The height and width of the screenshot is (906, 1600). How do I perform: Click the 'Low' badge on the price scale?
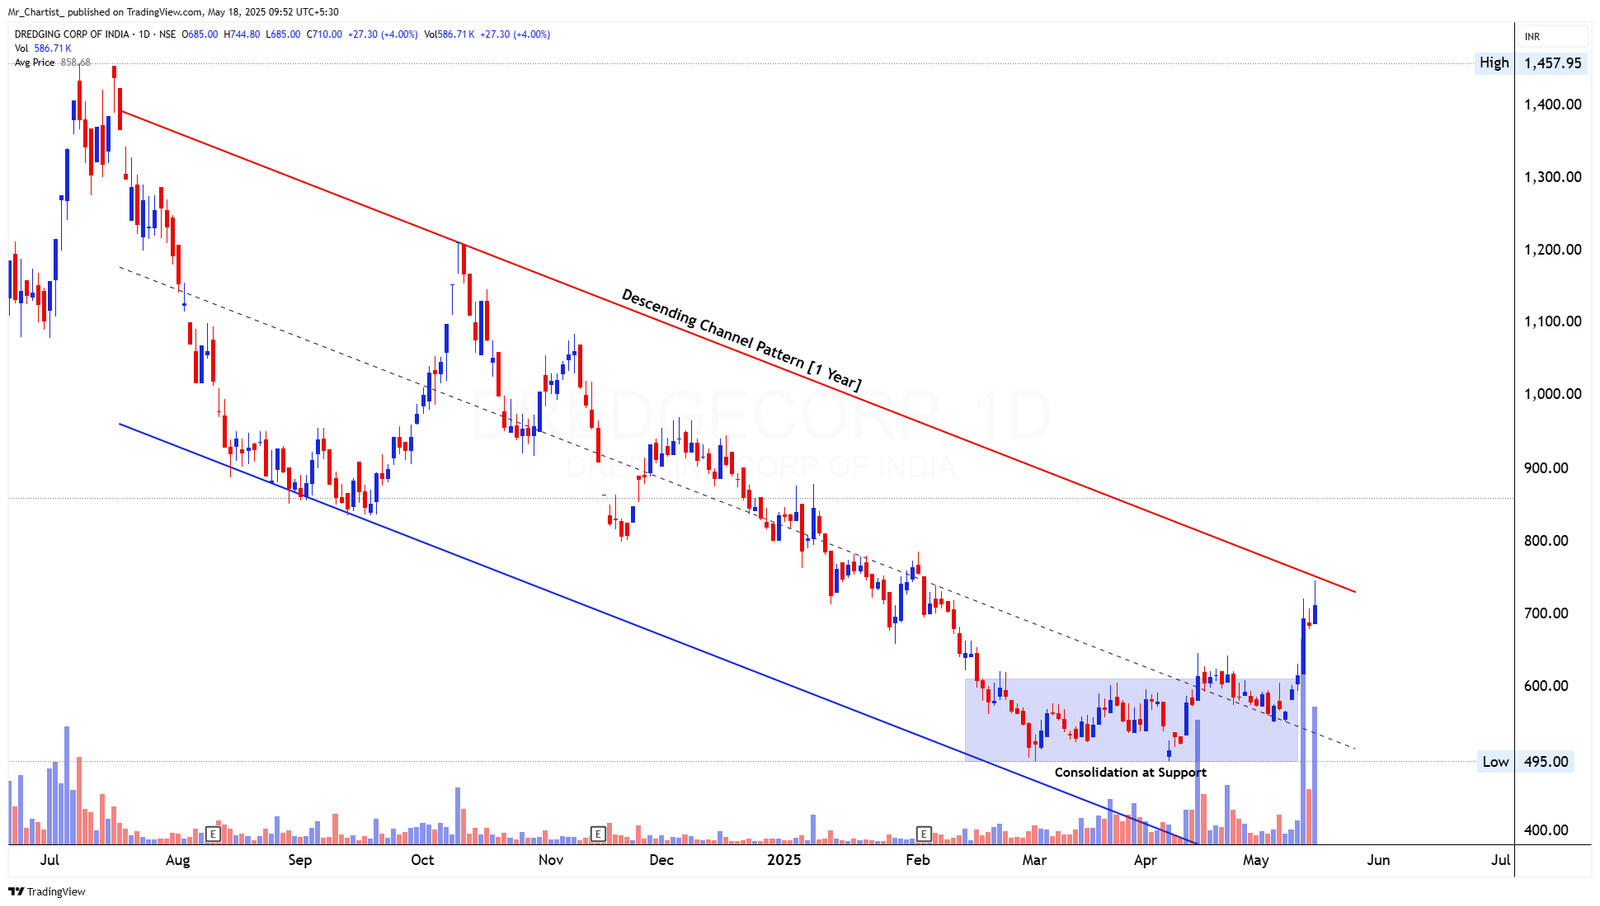coord(1494,761)
